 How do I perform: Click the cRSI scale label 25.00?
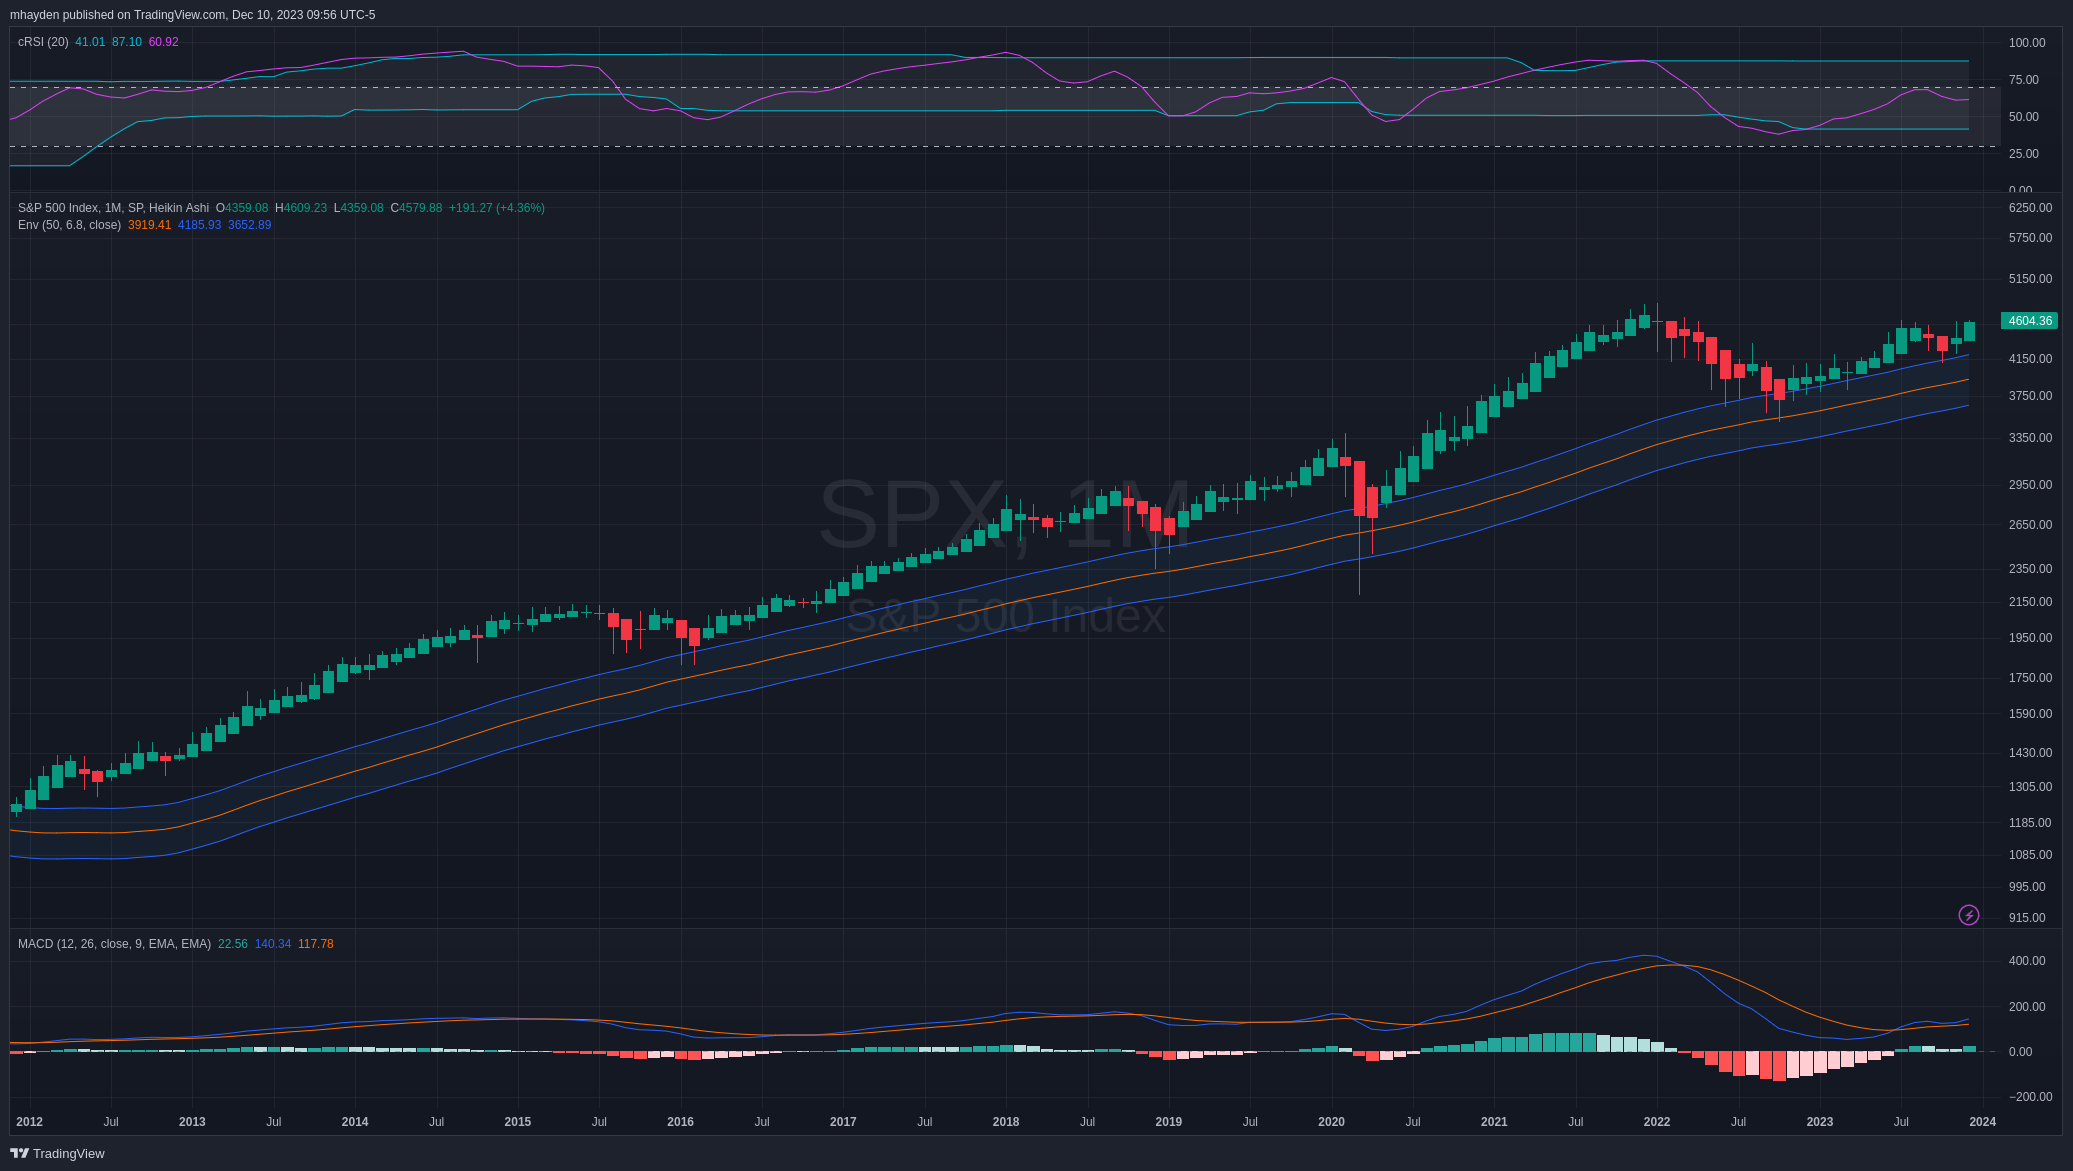tap(2024, 154)
